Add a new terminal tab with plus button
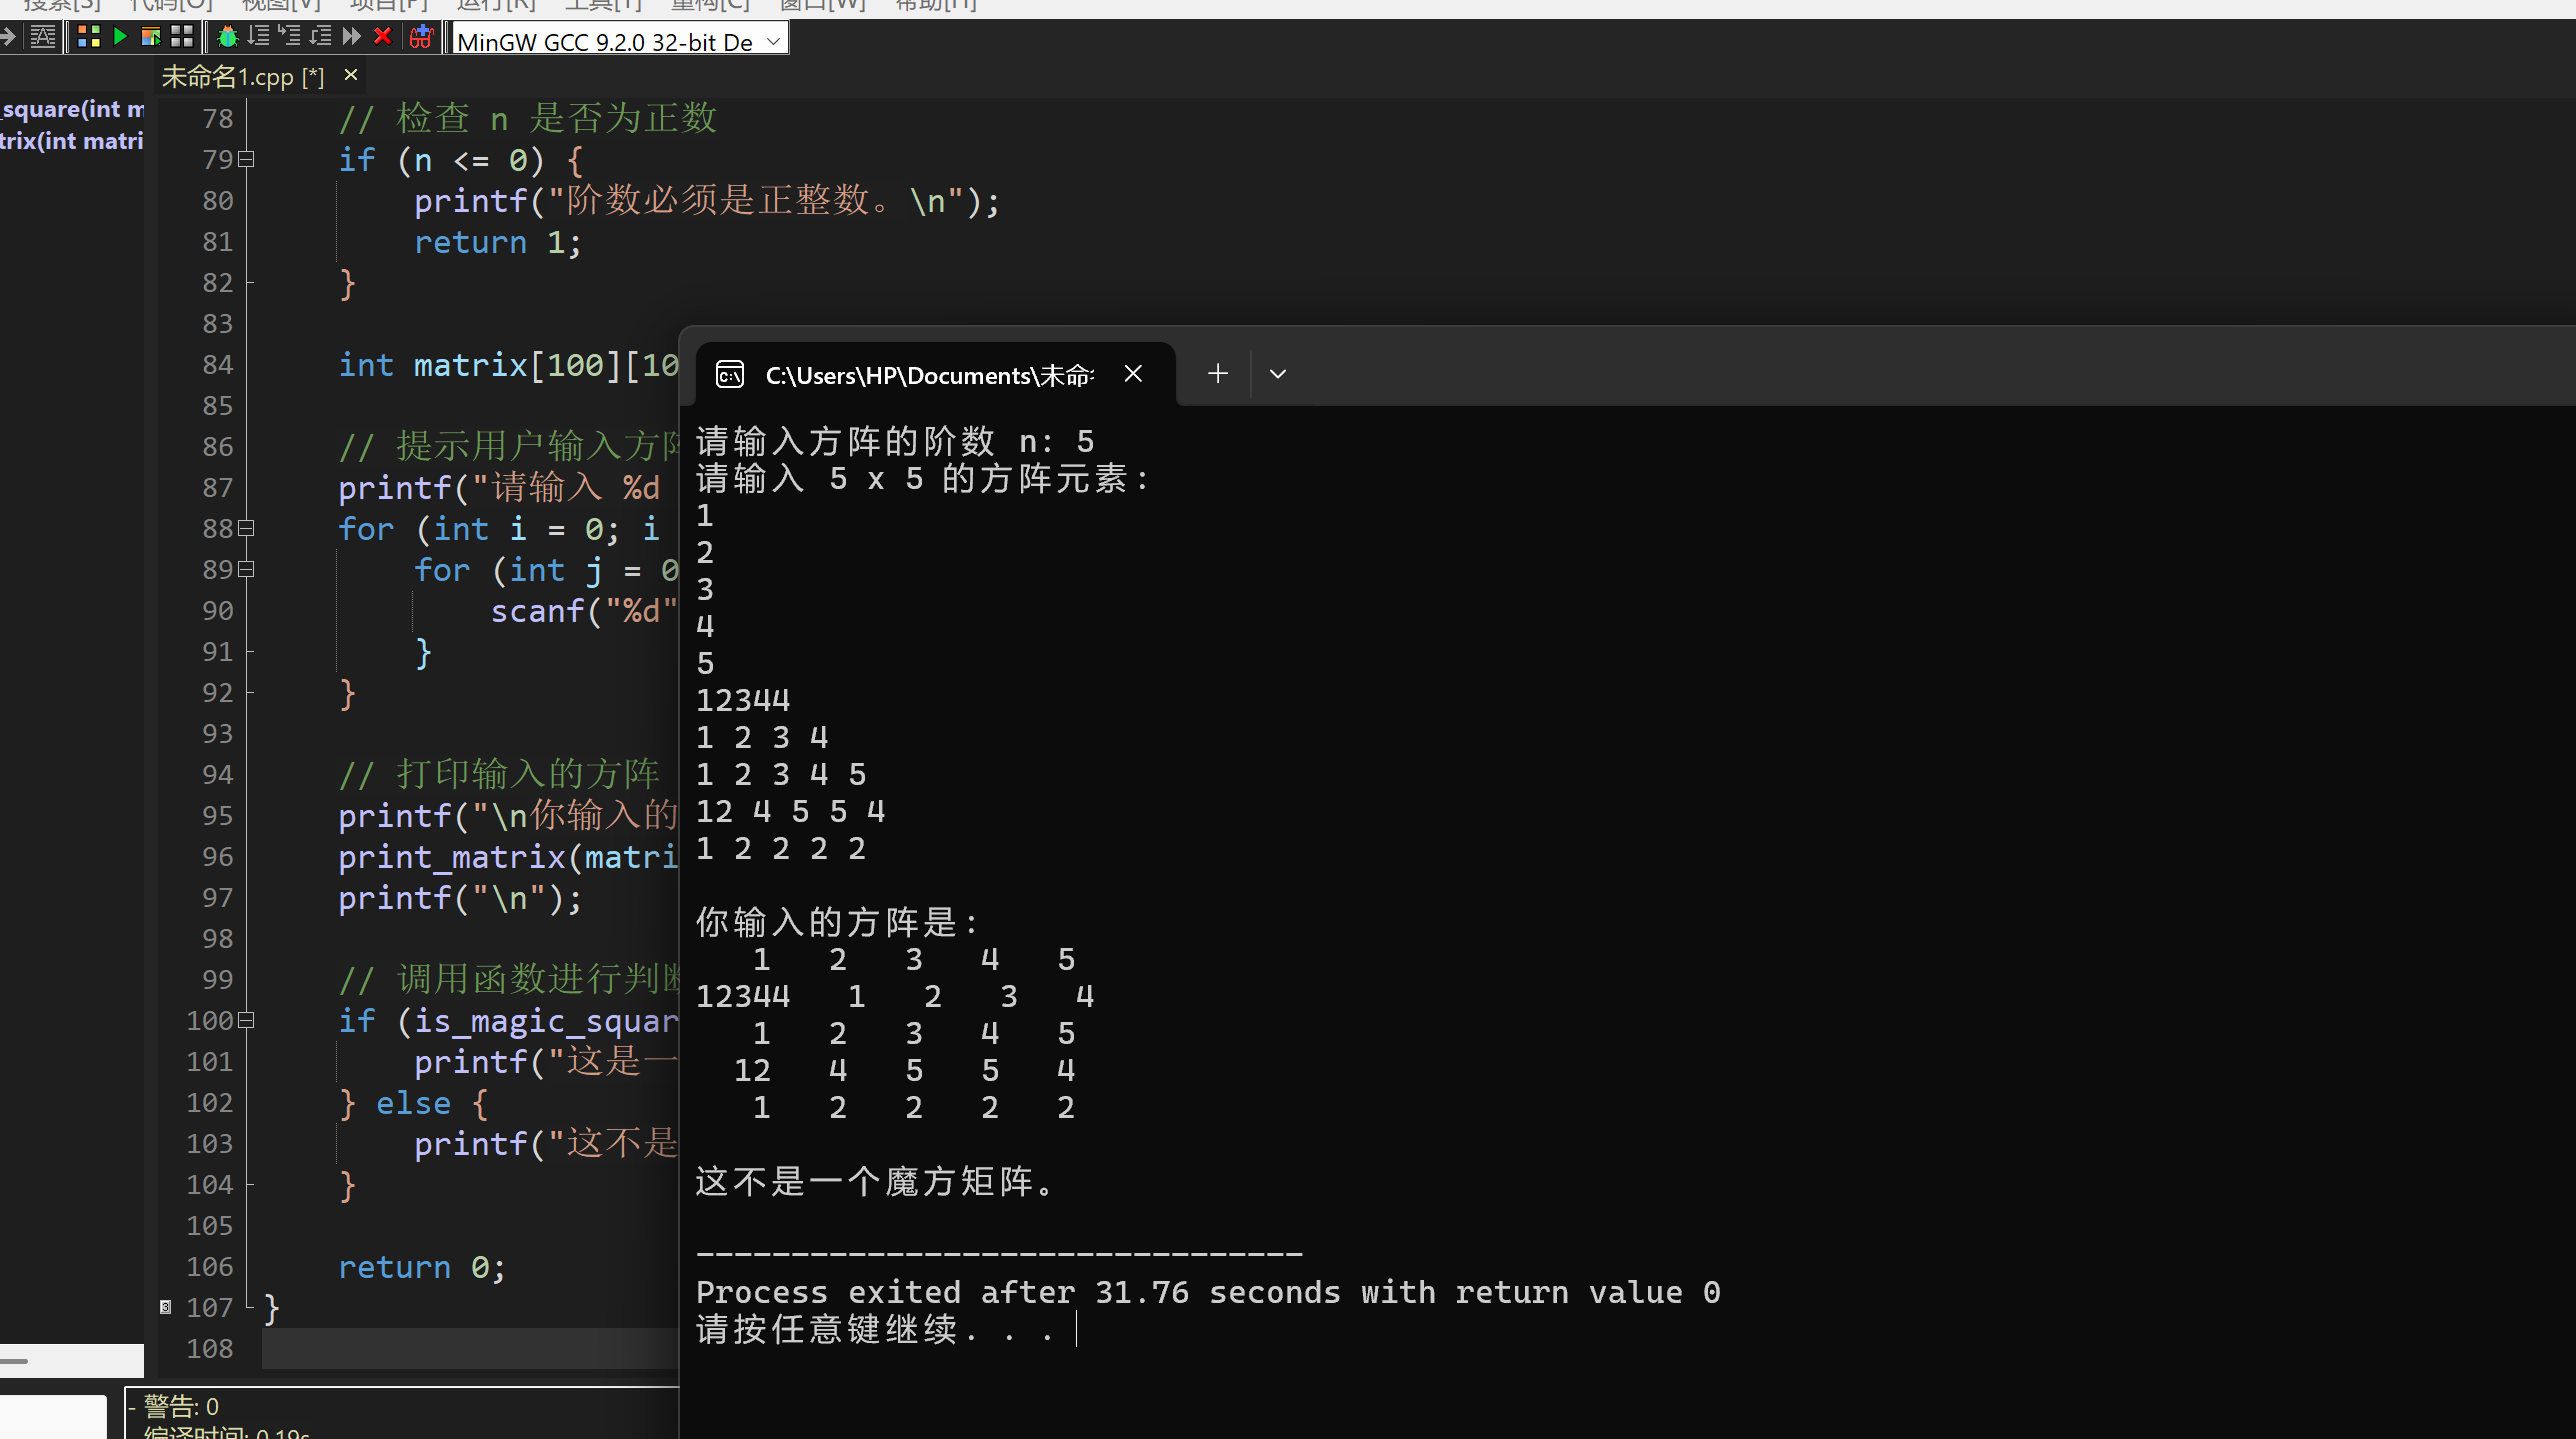 pyautogui.click(x=1217, y=374)
